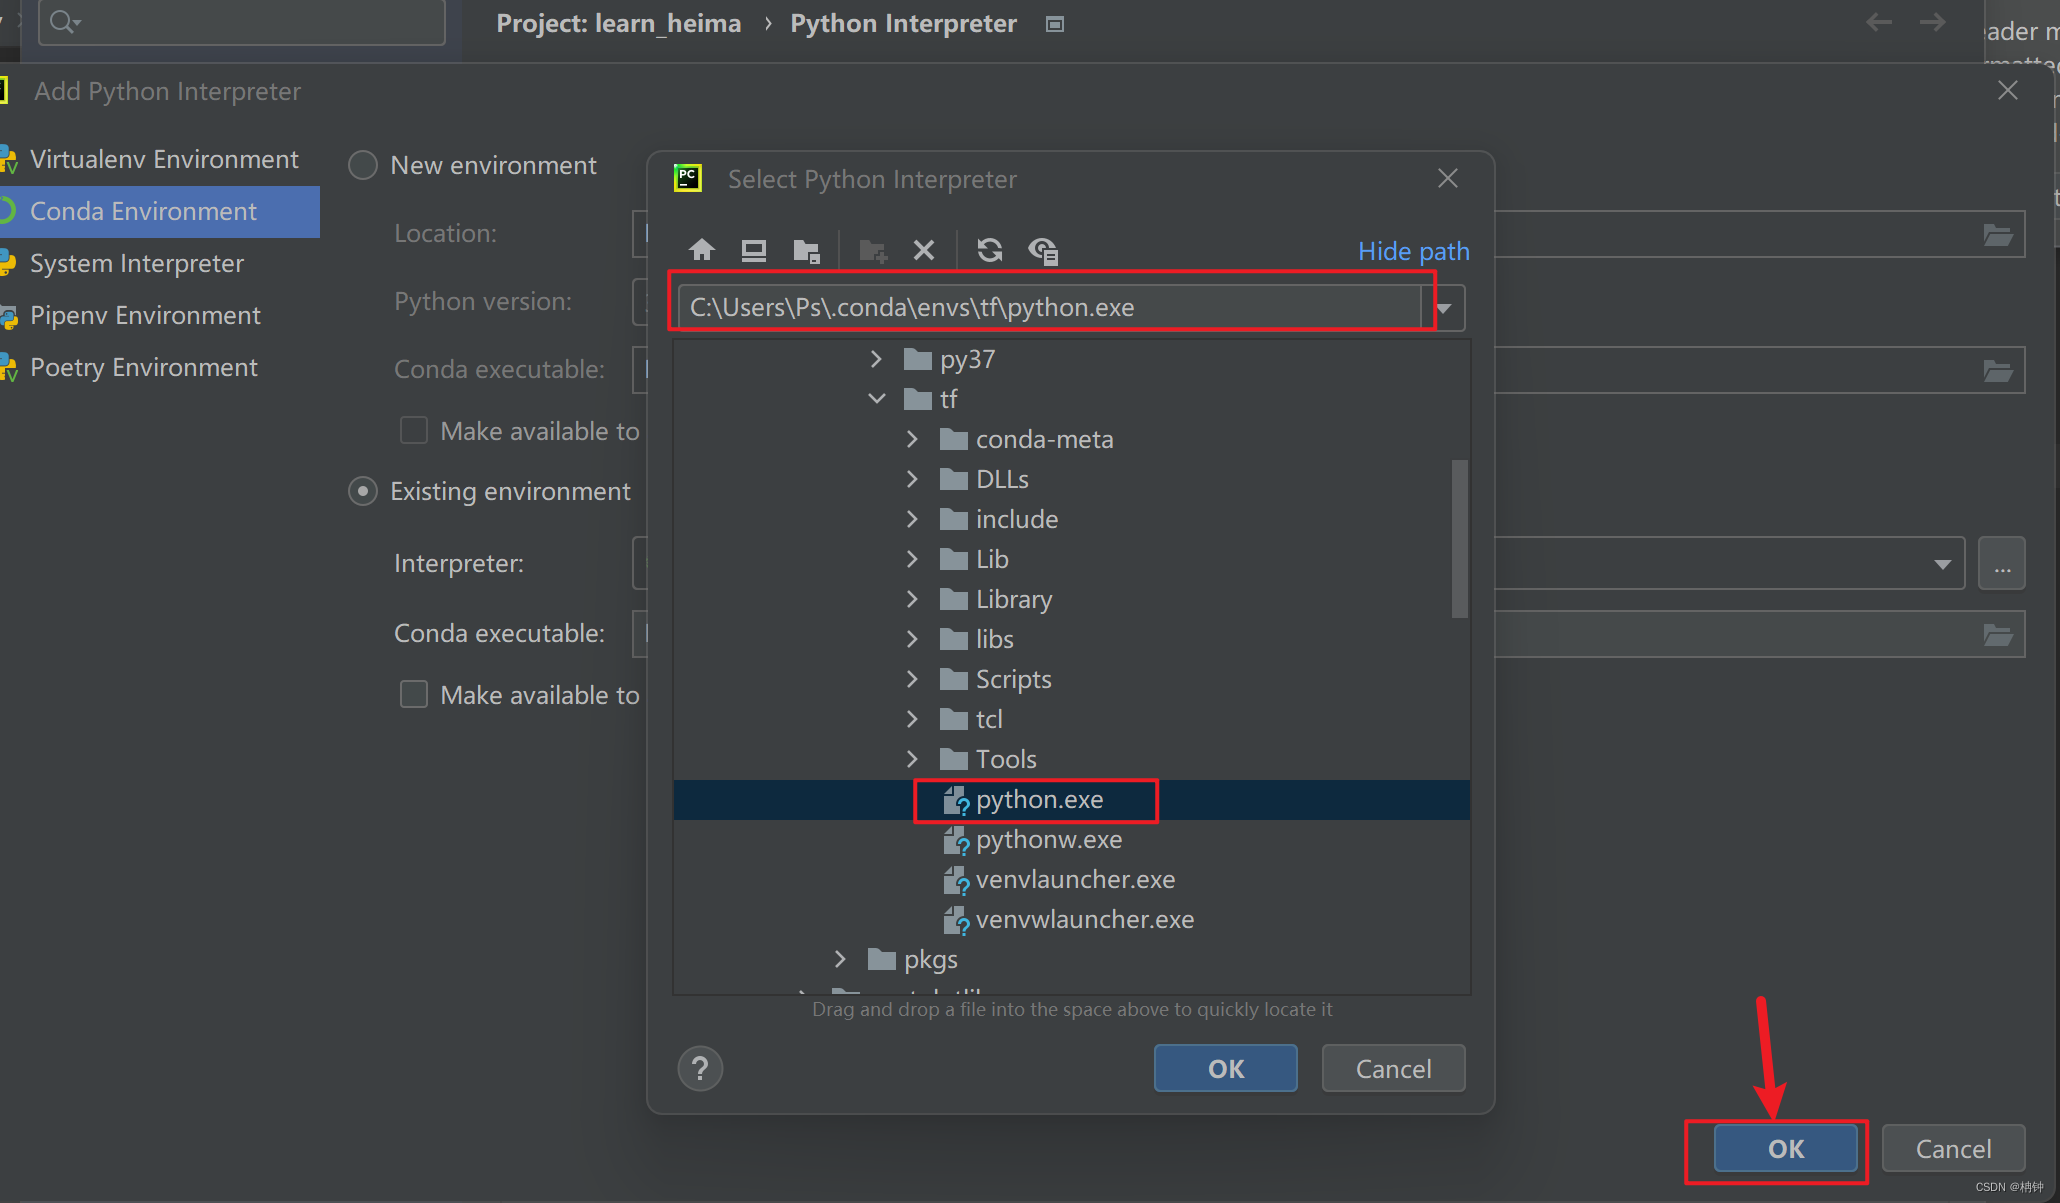The height and width of the screenshot is (1203, 2060).
Task: Click Python Interpreter breadcrumb
Action: [x=903, y=23]
